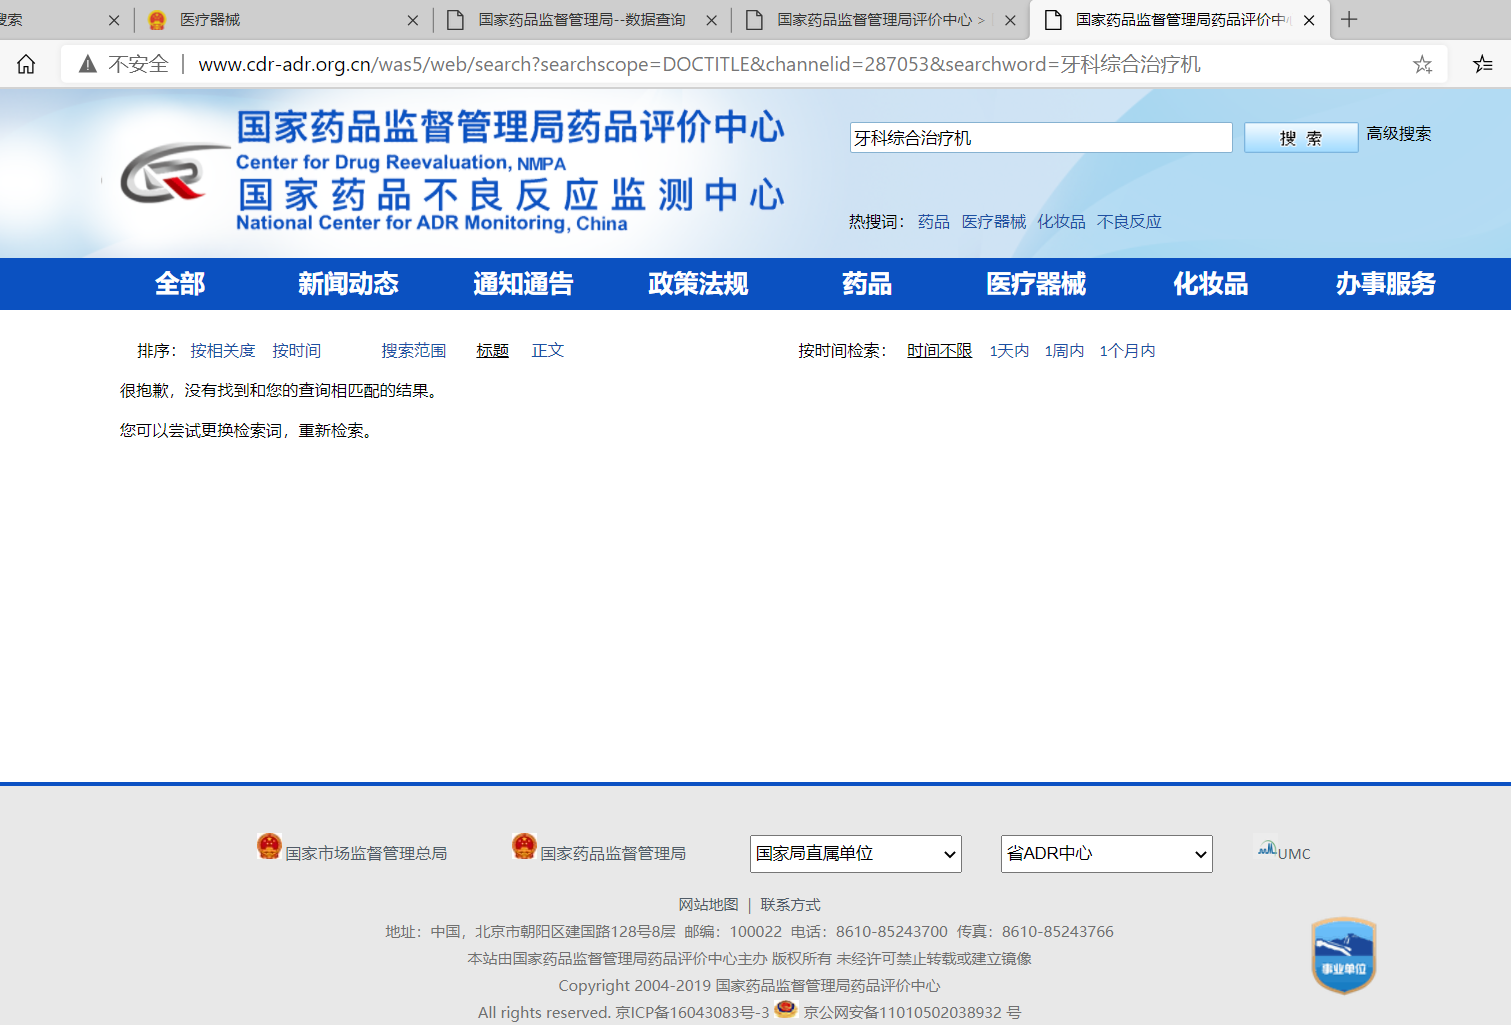Open the 办事服务 navigation item

point(1385,284)
